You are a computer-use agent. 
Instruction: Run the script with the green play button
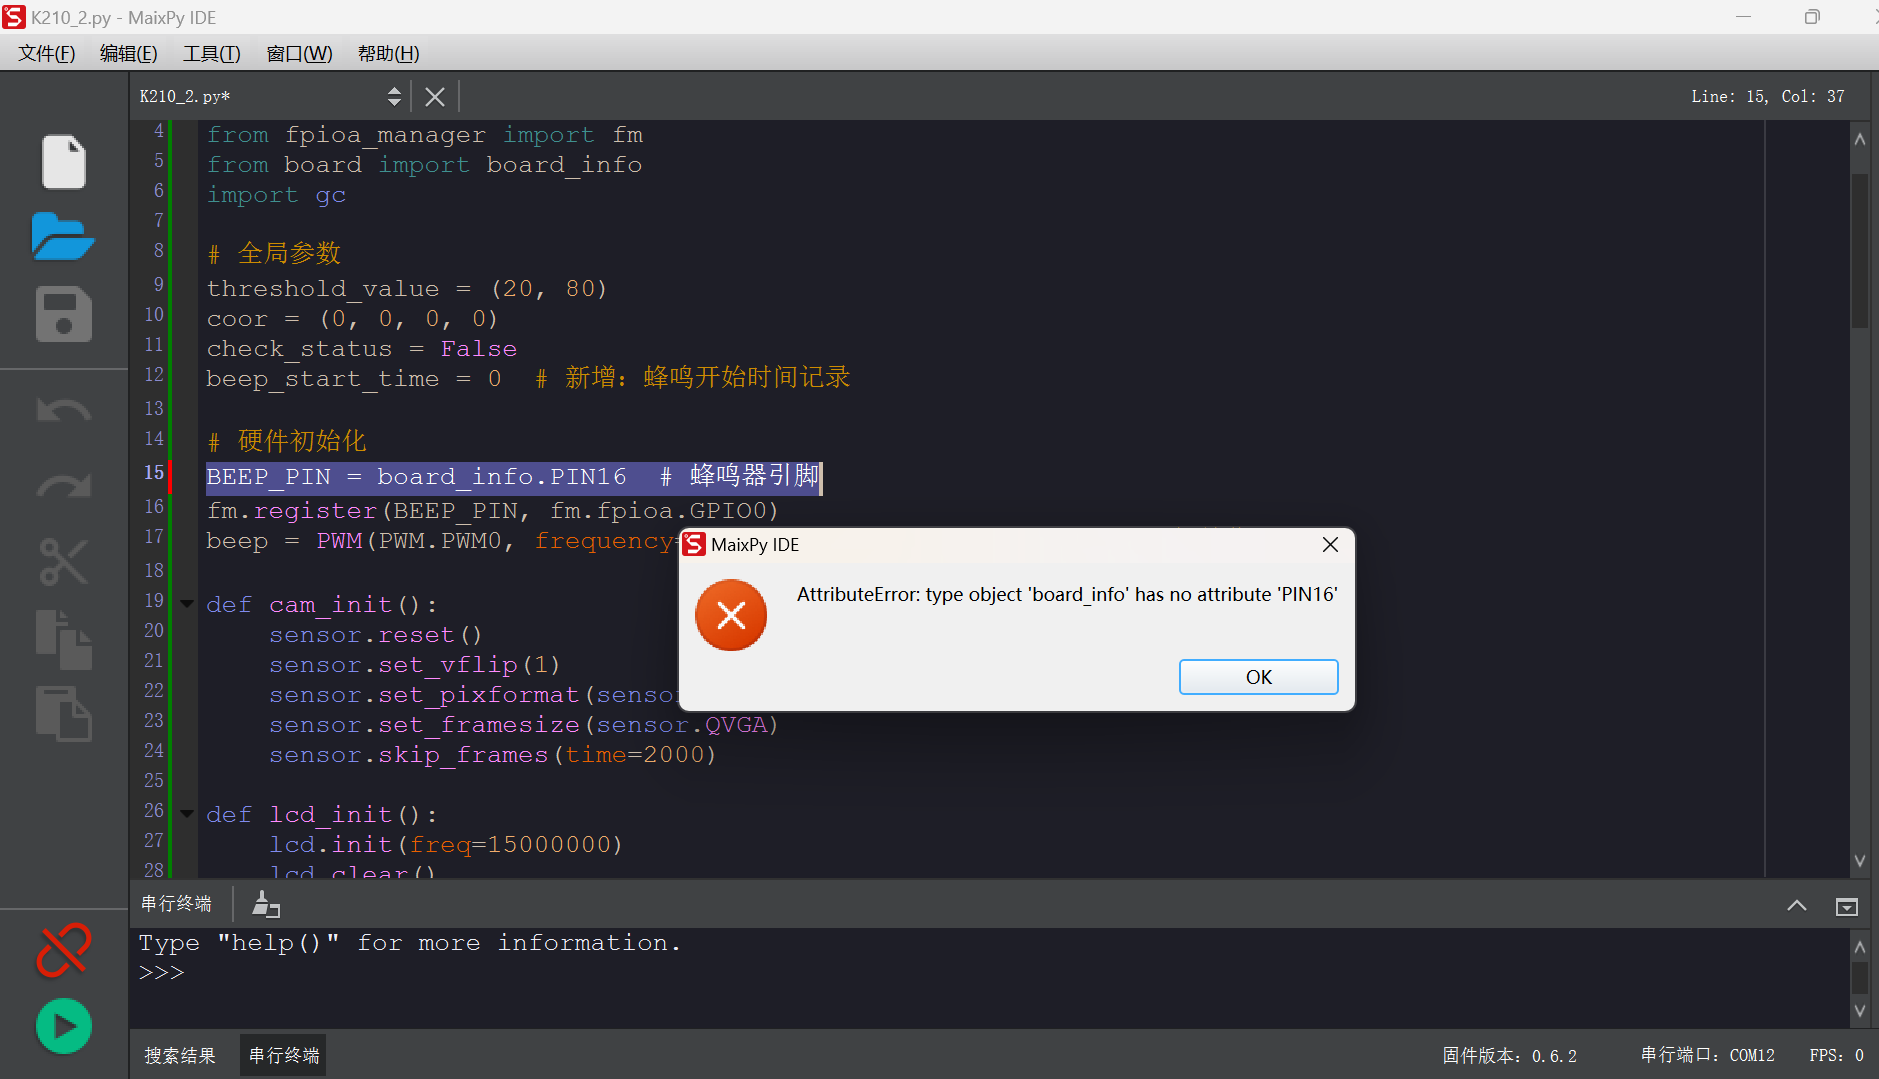click(64, 1026)
